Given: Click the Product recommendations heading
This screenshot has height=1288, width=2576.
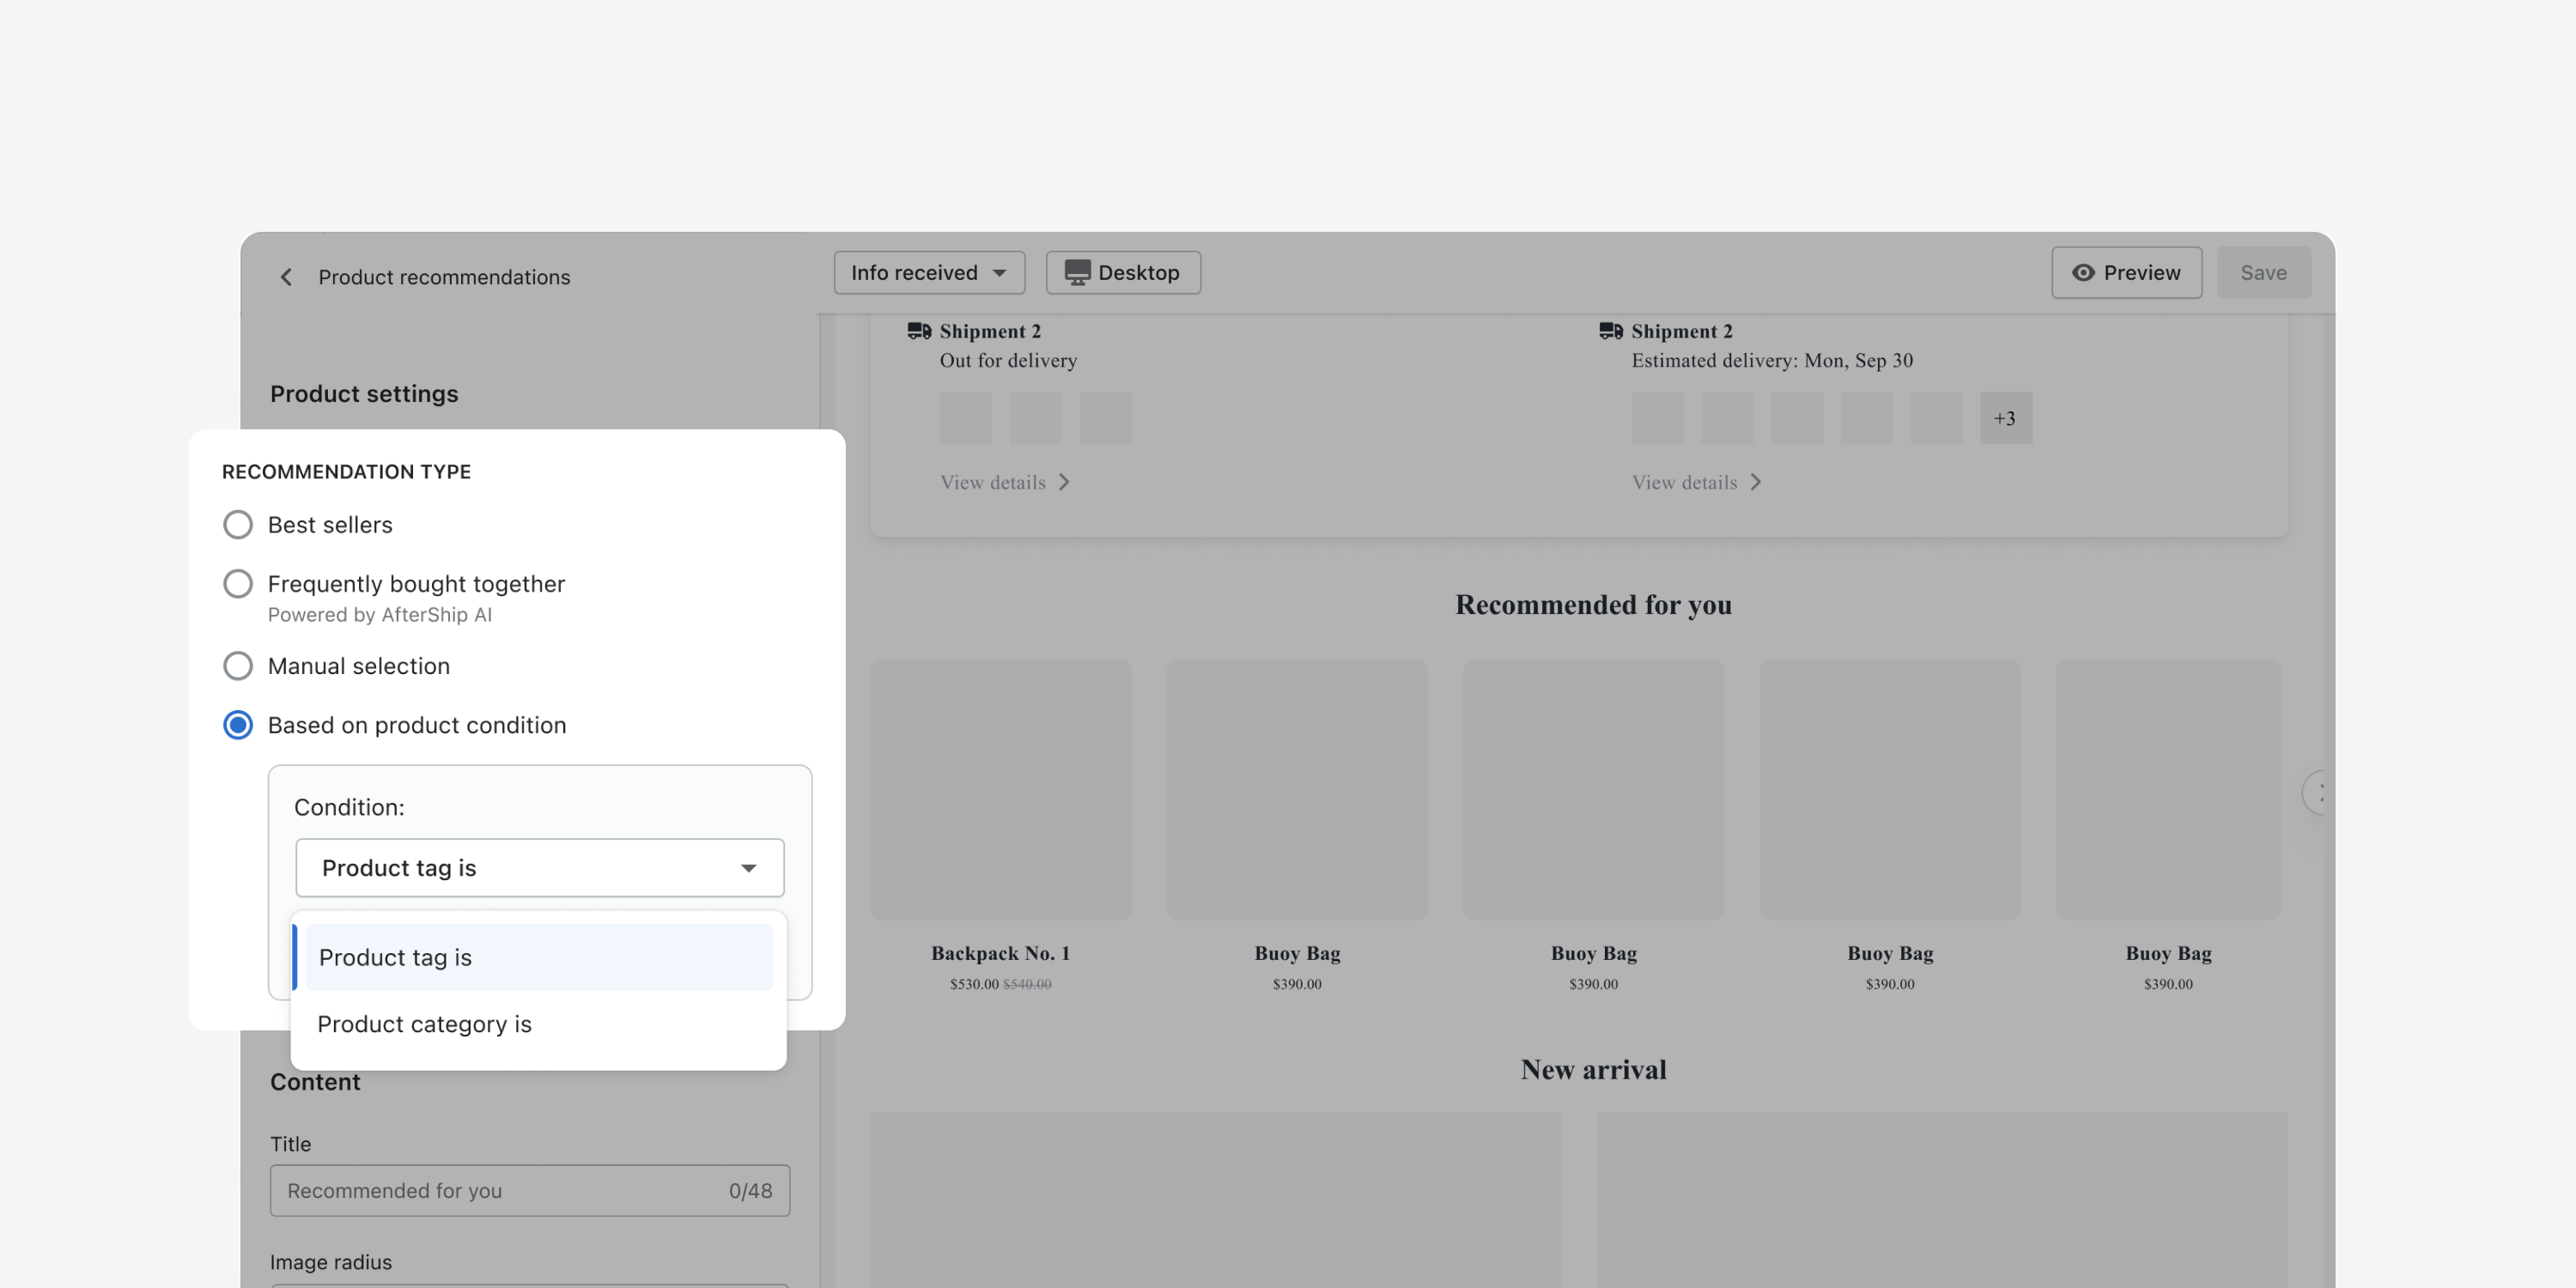Looking at the screenshot, I should point(444,277).
